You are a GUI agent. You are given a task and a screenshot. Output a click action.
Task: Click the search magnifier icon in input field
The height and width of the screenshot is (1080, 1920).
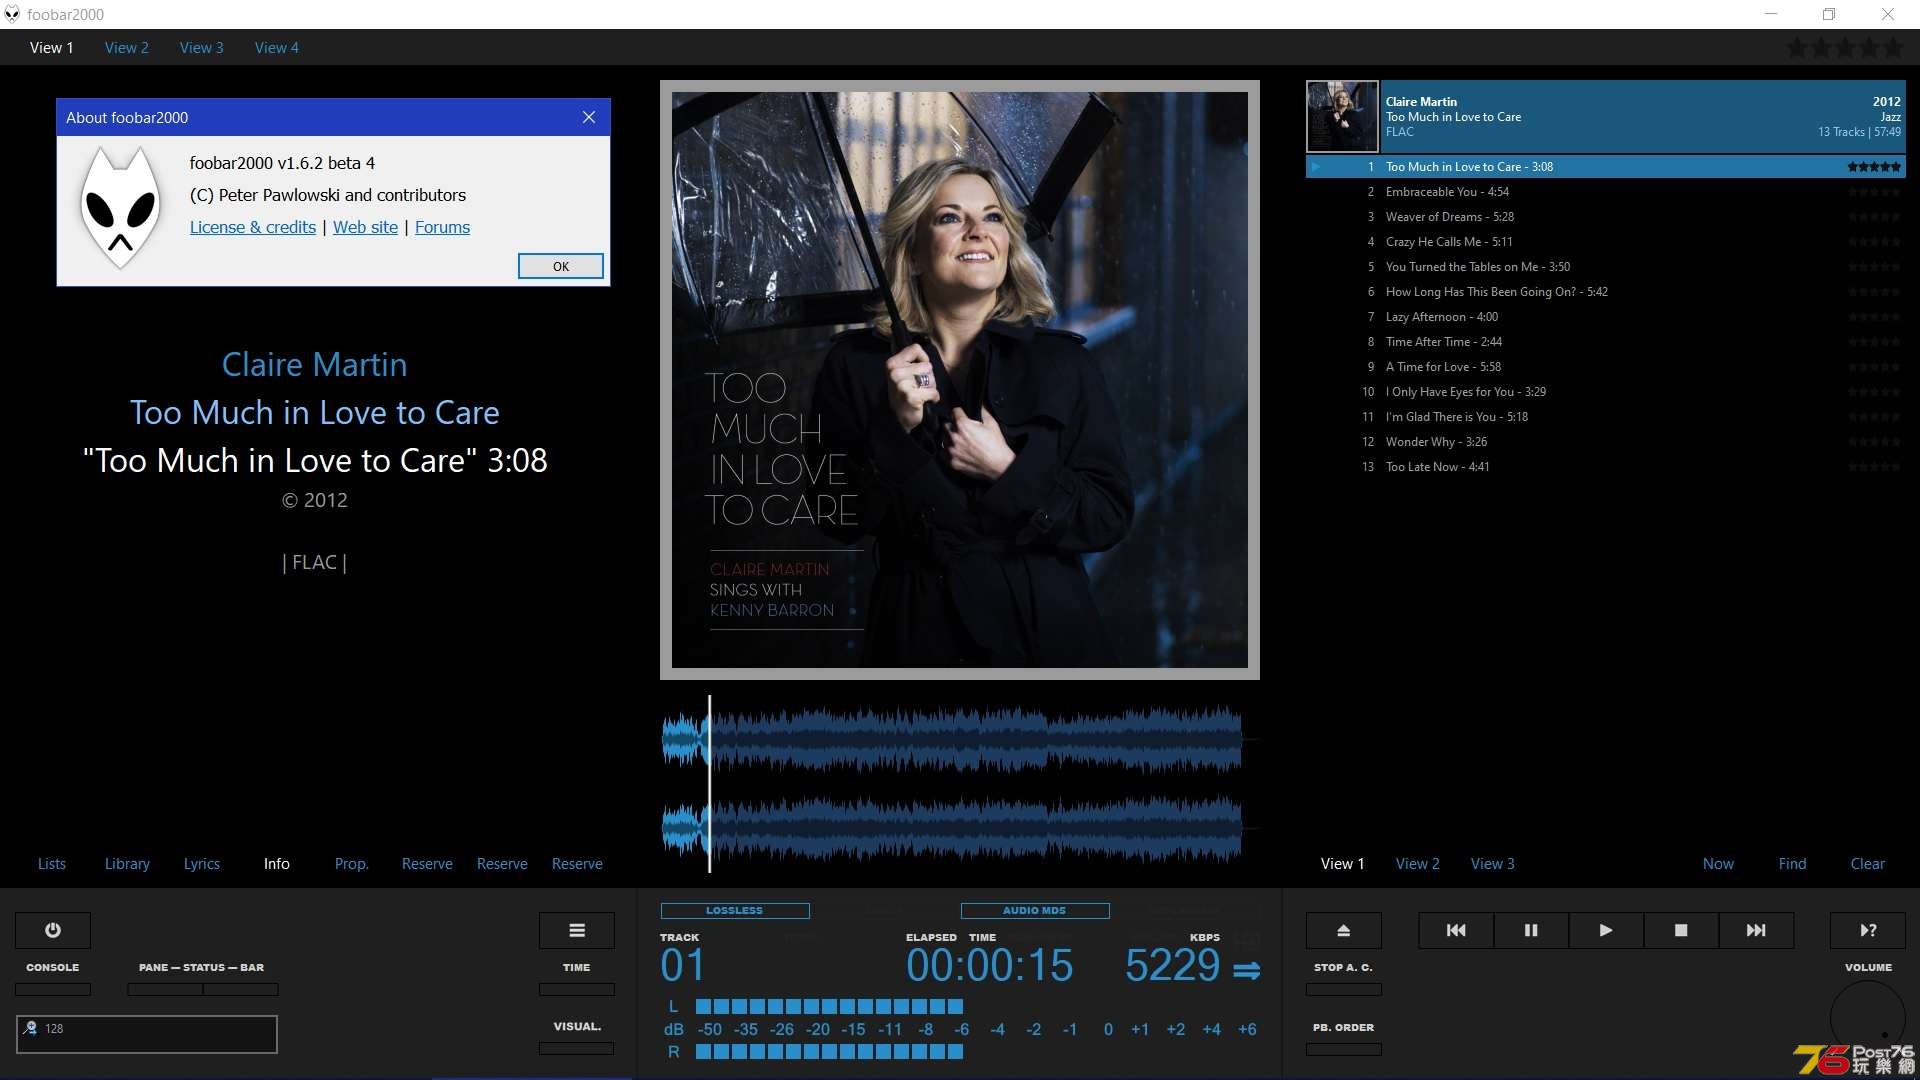pos(31,1028)
